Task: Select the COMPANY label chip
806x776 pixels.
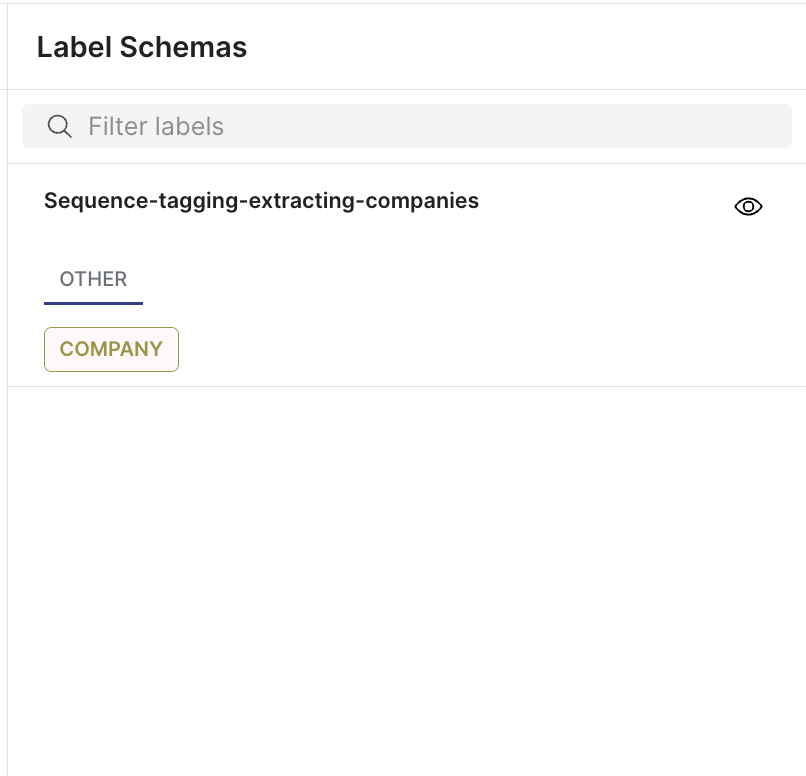Action: click(x=112, y=349)
